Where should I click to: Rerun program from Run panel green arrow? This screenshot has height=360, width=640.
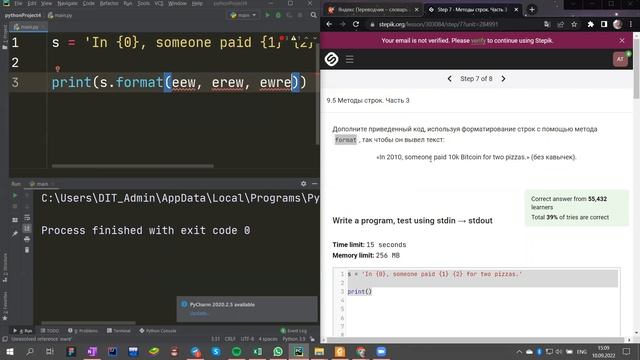[x=15, y=196]
